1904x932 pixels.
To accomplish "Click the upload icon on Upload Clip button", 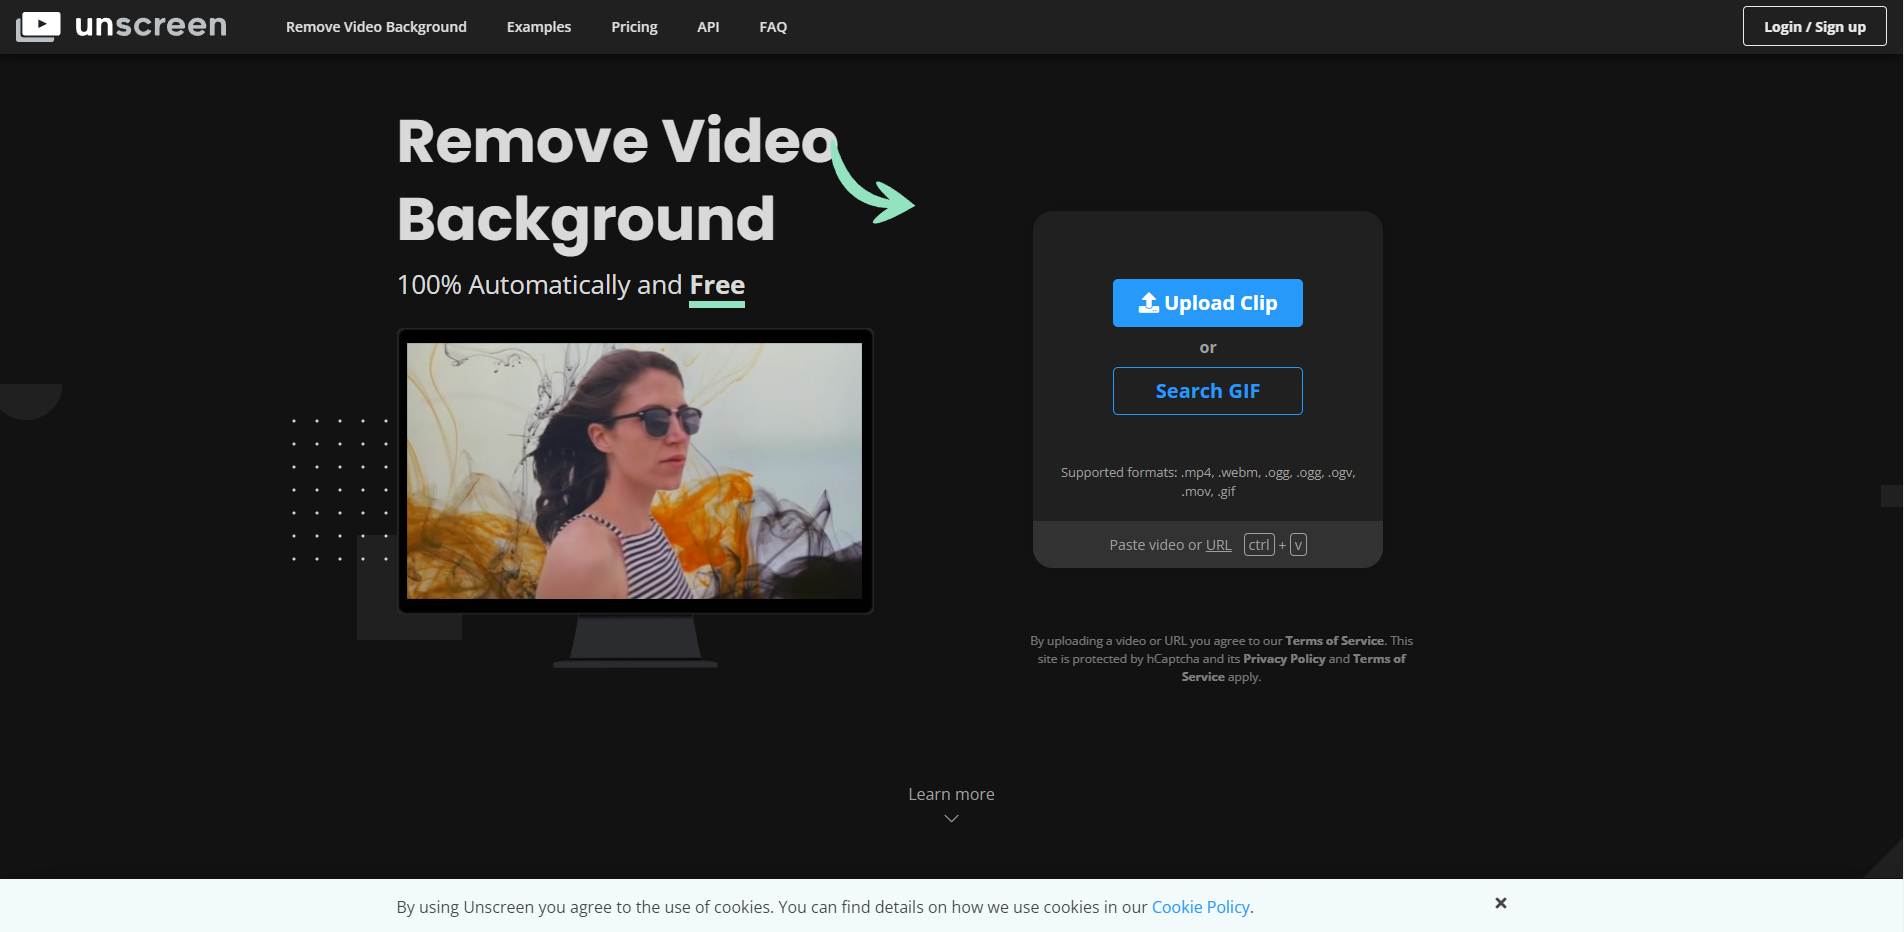I will coord(1148,302).
